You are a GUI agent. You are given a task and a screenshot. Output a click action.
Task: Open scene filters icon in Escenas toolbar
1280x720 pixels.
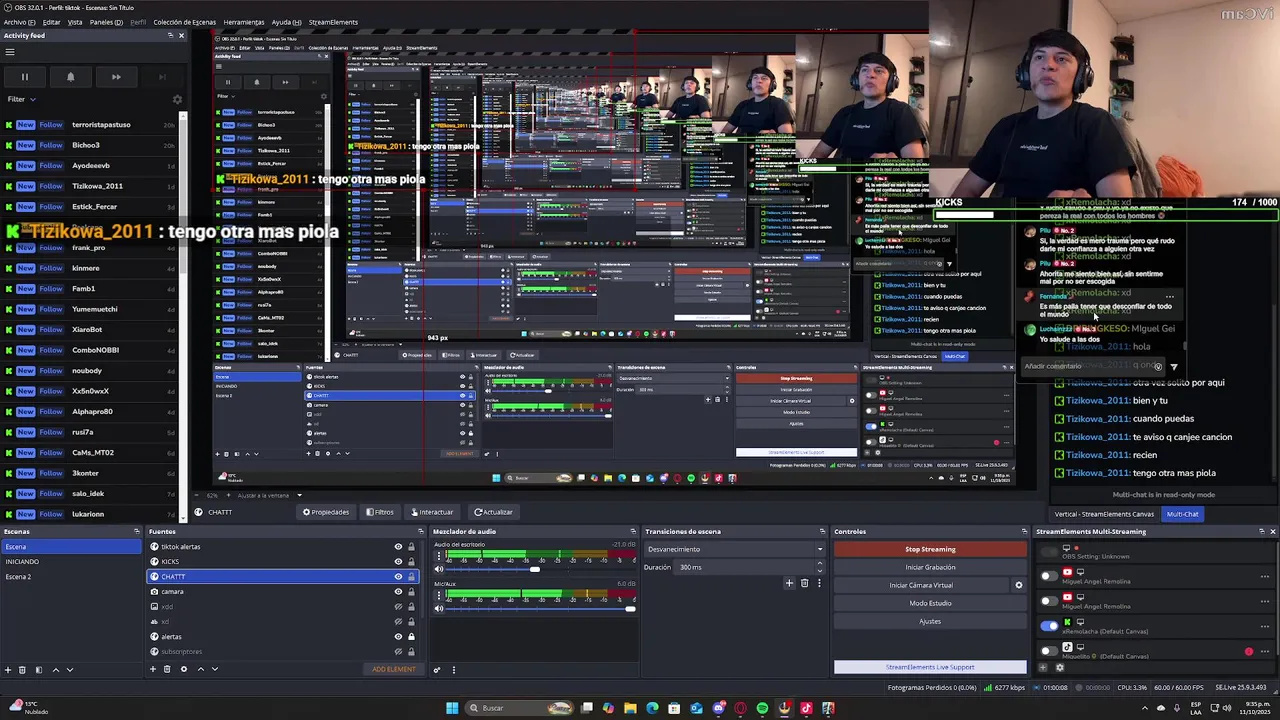click(x=39, y=669)
